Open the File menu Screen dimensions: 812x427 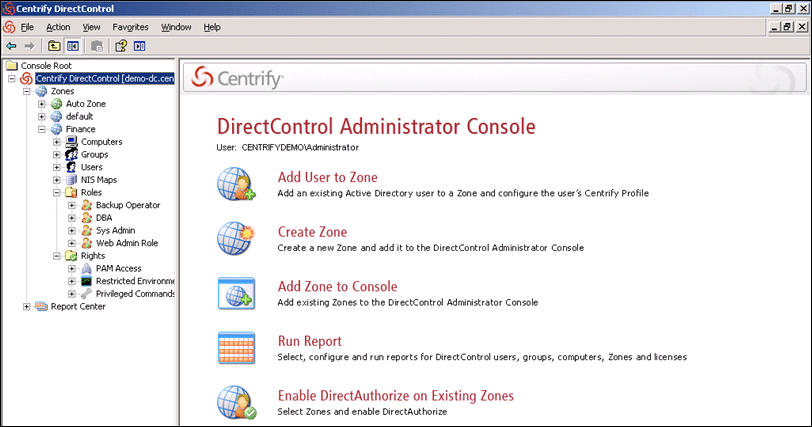pyautogui.click(x=27, y=27)
